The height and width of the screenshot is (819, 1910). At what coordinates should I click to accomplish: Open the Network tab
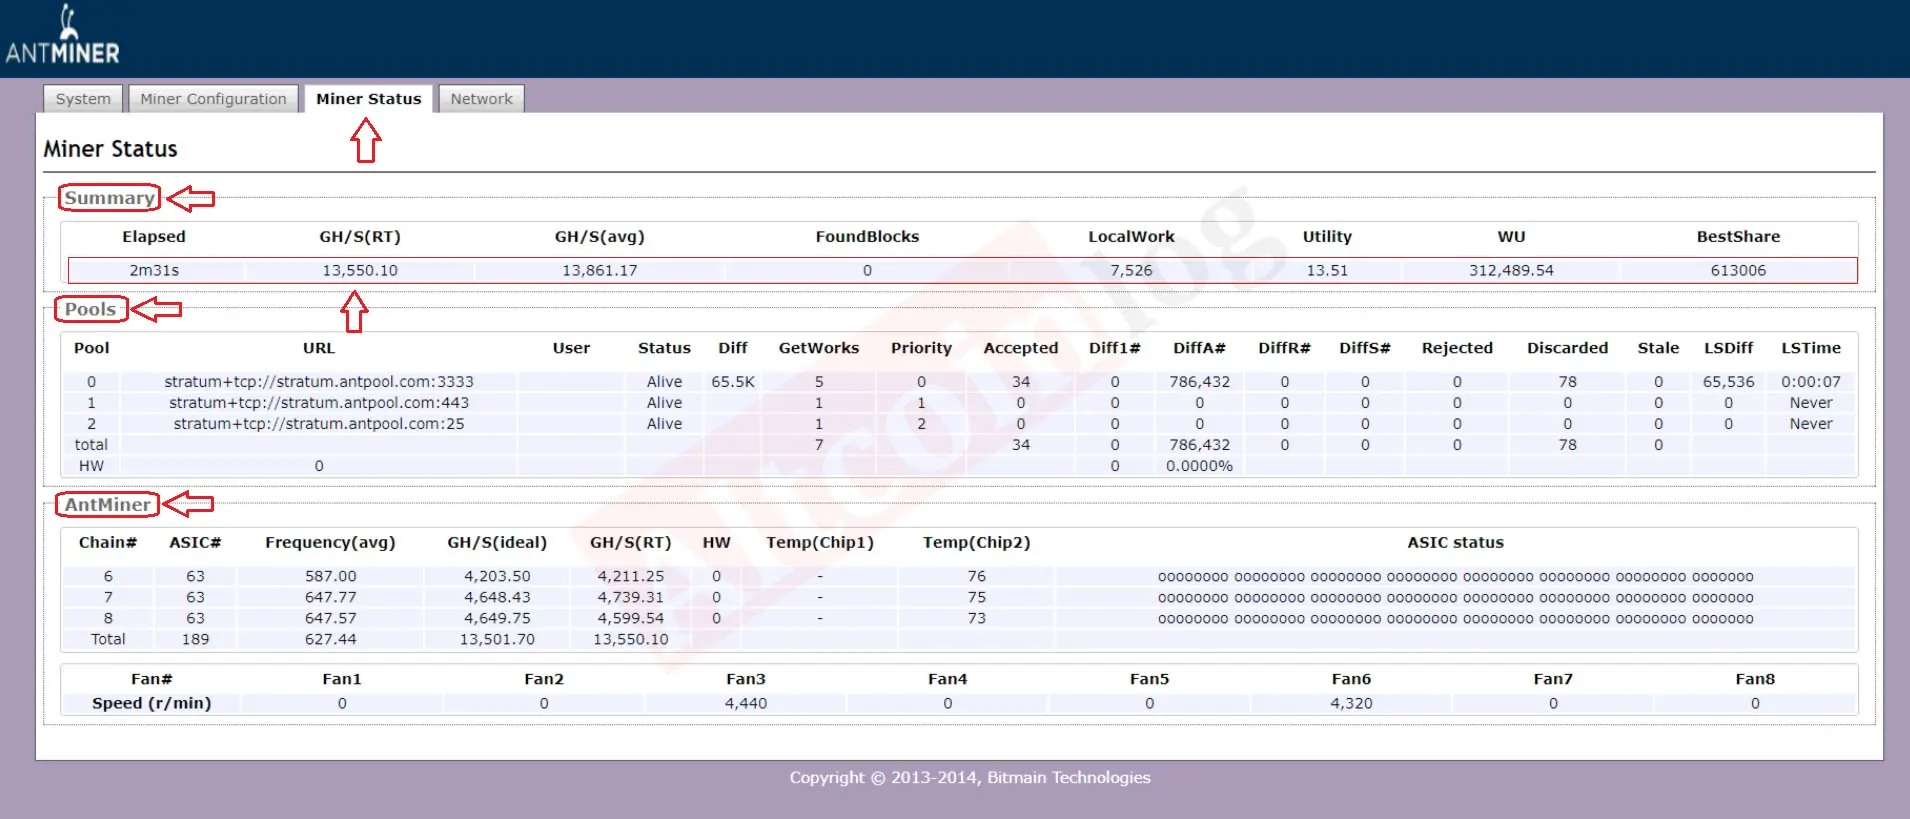pyautogui.click(x=481, y=99)
